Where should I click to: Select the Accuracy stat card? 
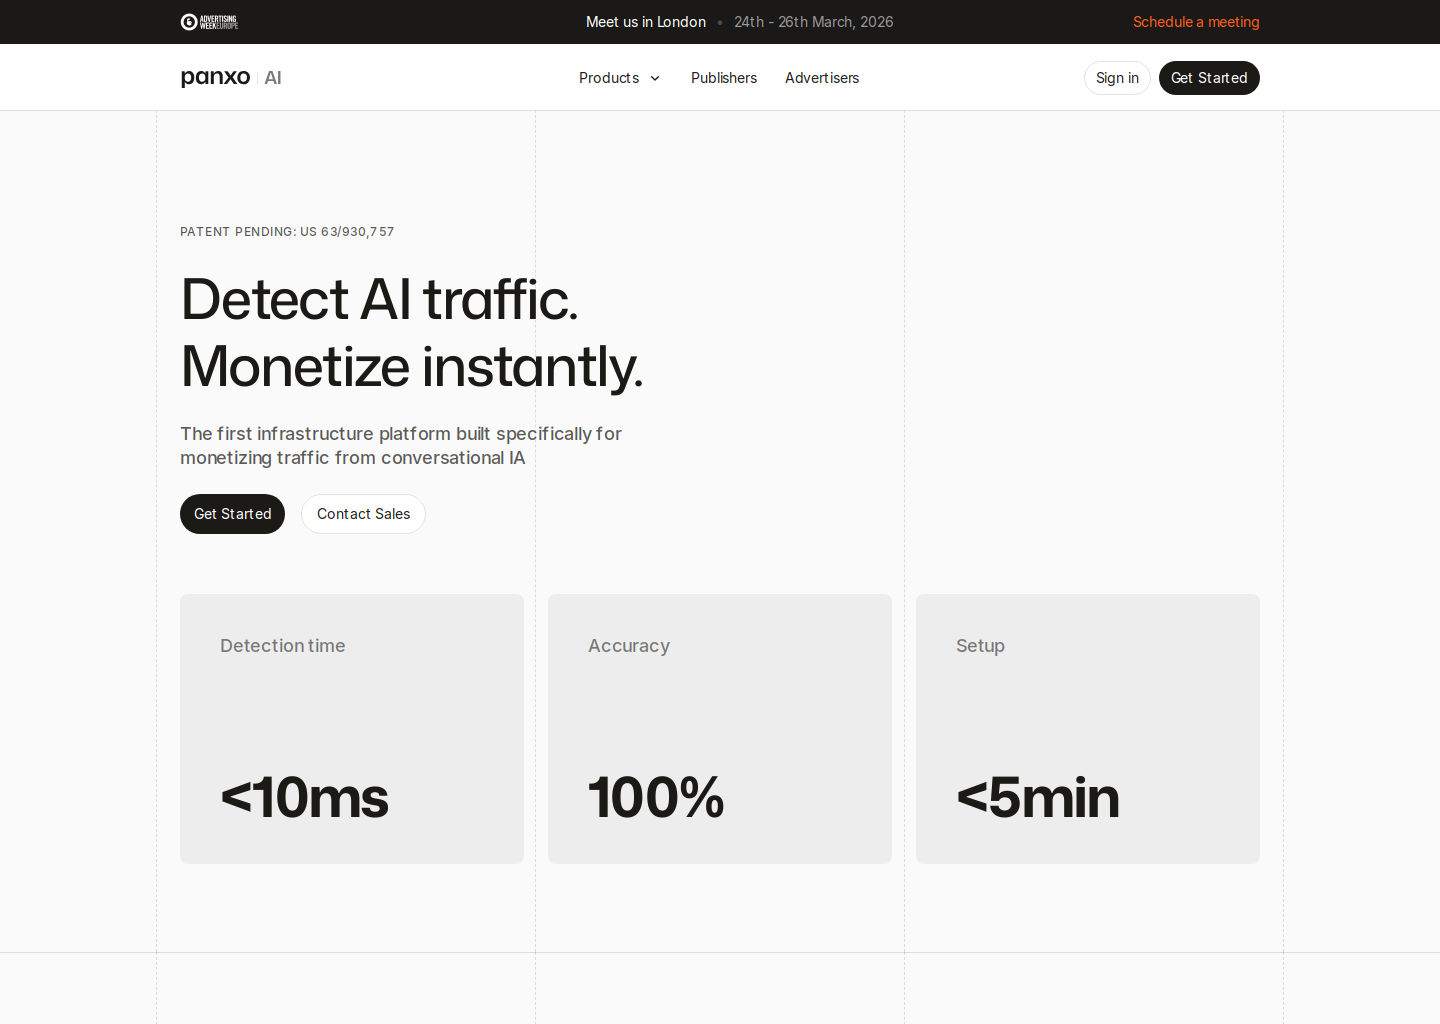click(x=719, y=728)
